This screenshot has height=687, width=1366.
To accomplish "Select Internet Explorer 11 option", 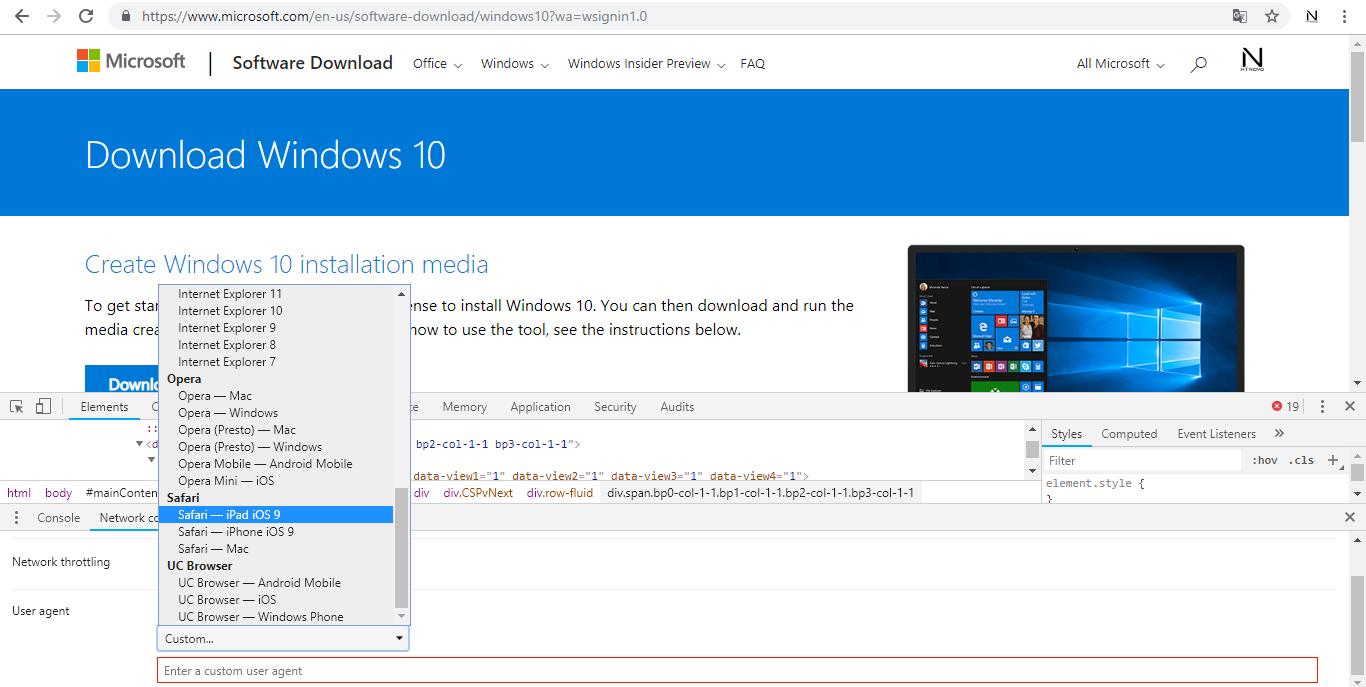I will point(276,293).
